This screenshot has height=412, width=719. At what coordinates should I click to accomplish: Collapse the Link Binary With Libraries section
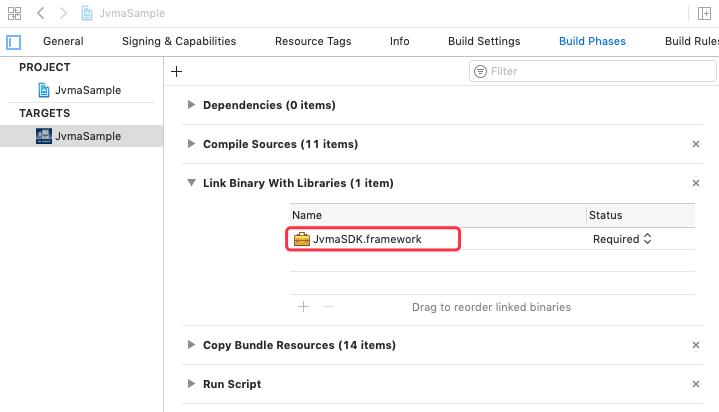192,183
